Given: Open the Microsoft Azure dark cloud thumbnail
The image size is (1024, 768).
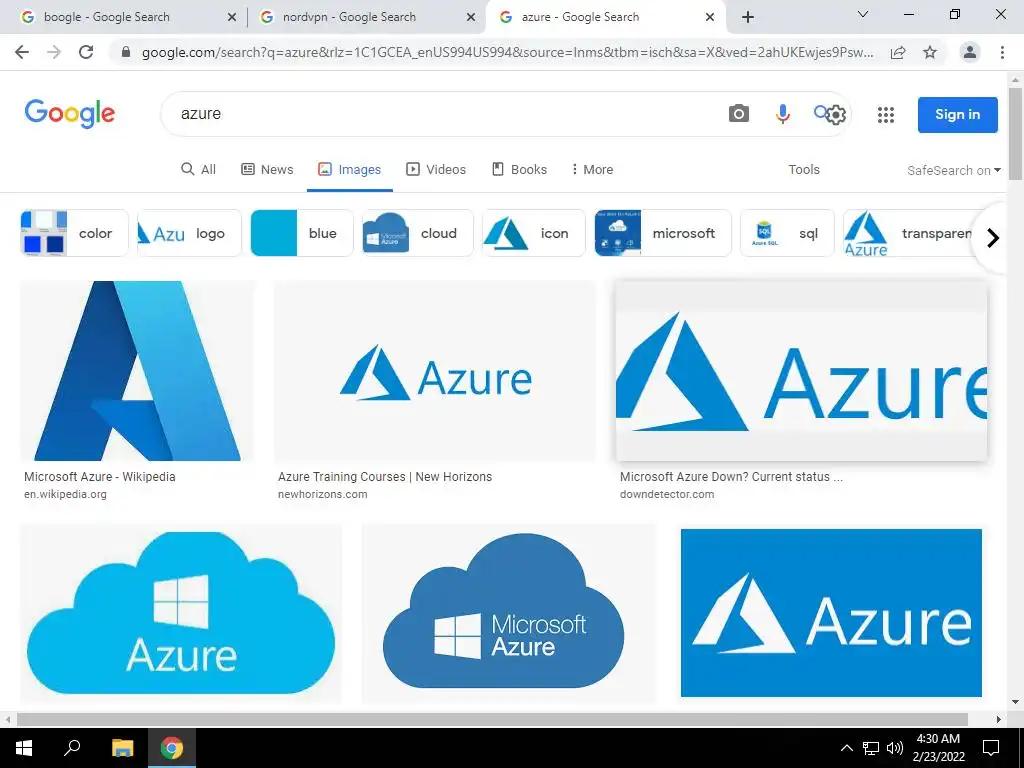Looking at the screenshot, I should point(509,613).
